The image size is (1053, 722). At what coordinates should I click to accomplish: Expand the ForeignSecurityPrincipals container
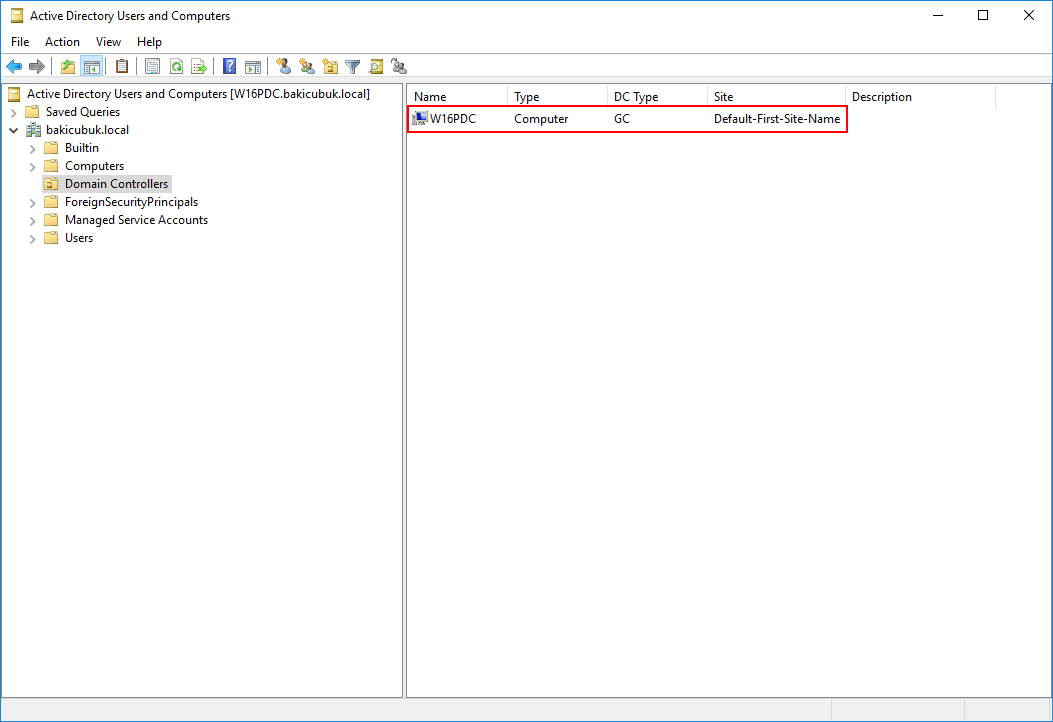point(32,202)
